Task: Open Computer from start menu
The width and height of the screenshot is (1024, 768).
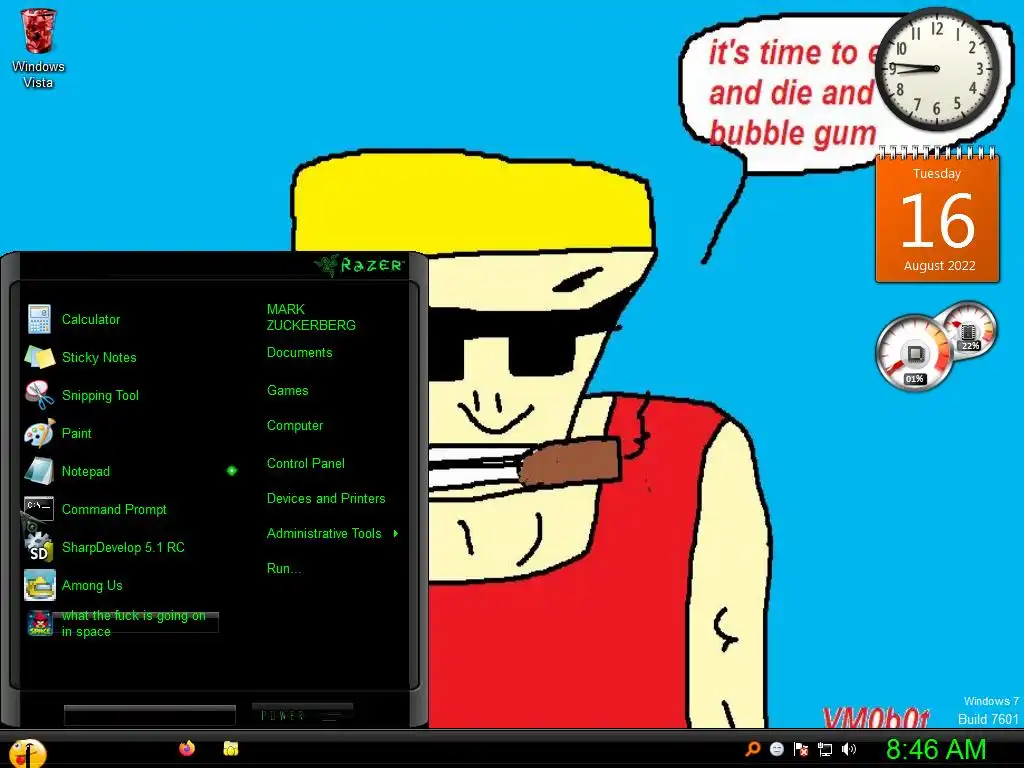Action: 295,426
